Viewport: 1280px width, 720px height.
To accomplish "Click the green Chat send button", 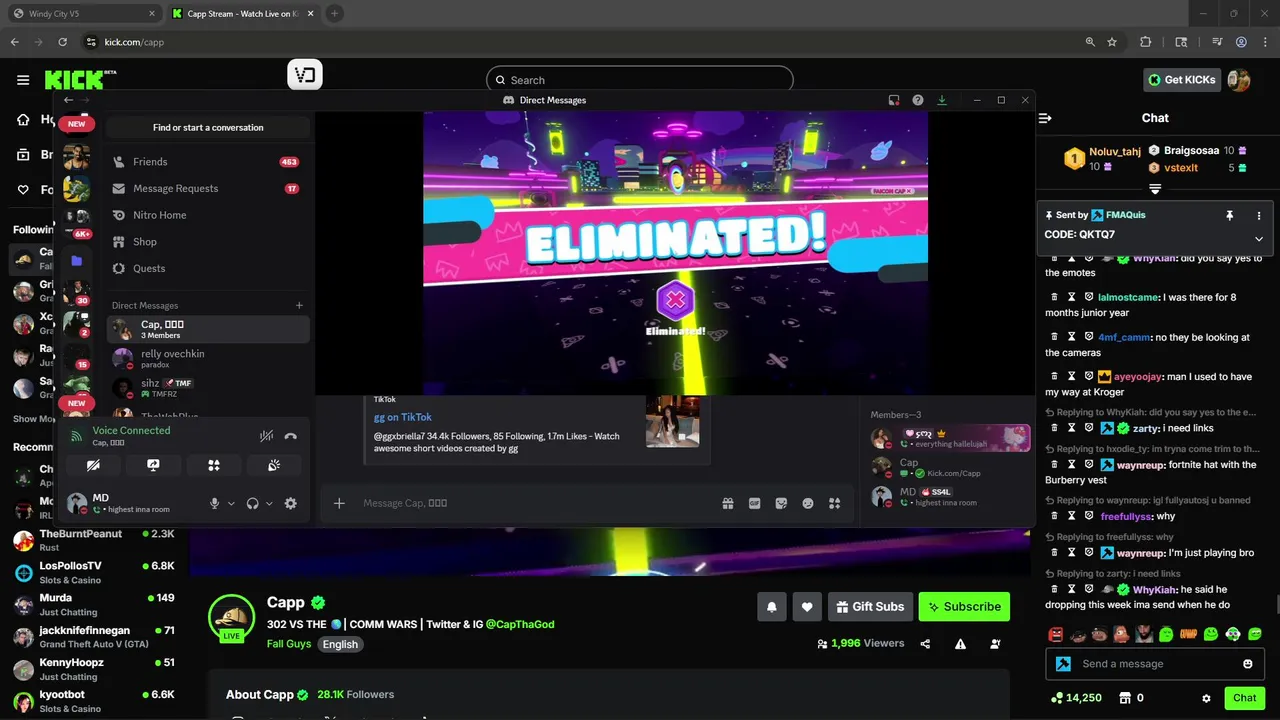I will coord(1244,698).
